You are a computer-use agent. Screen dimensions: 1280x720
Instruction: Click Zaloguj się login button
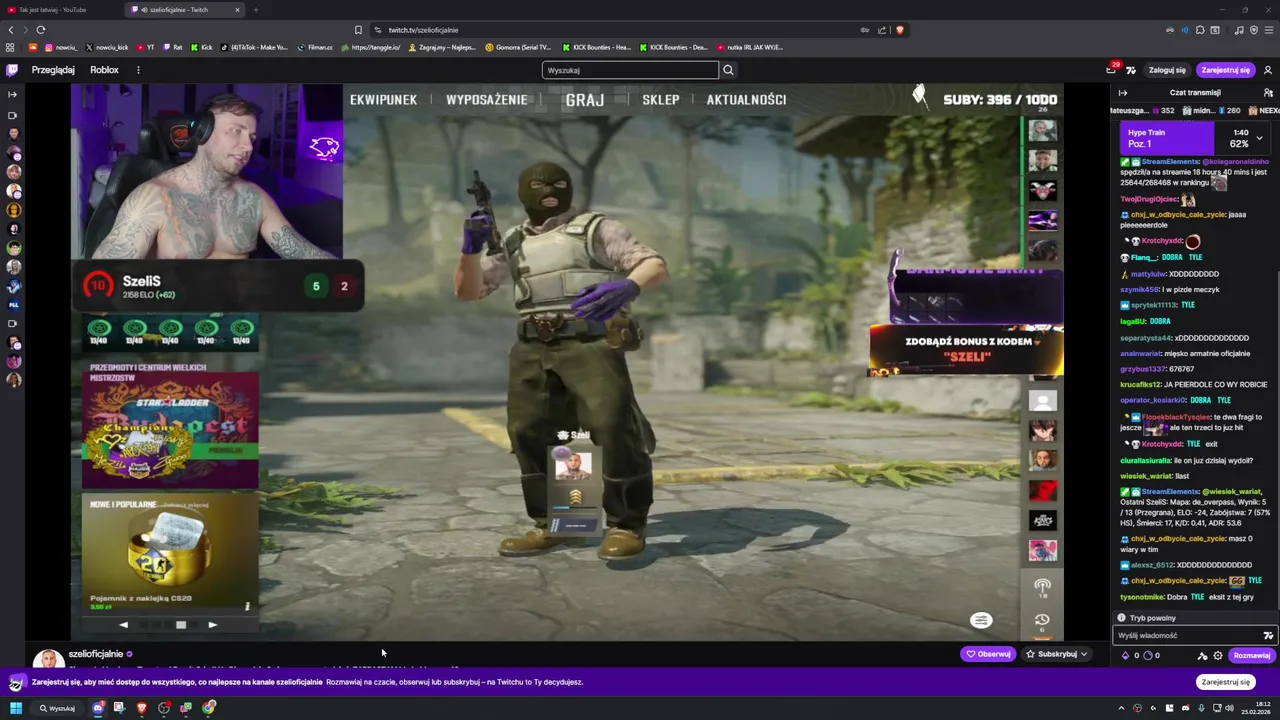(1167, 70)
